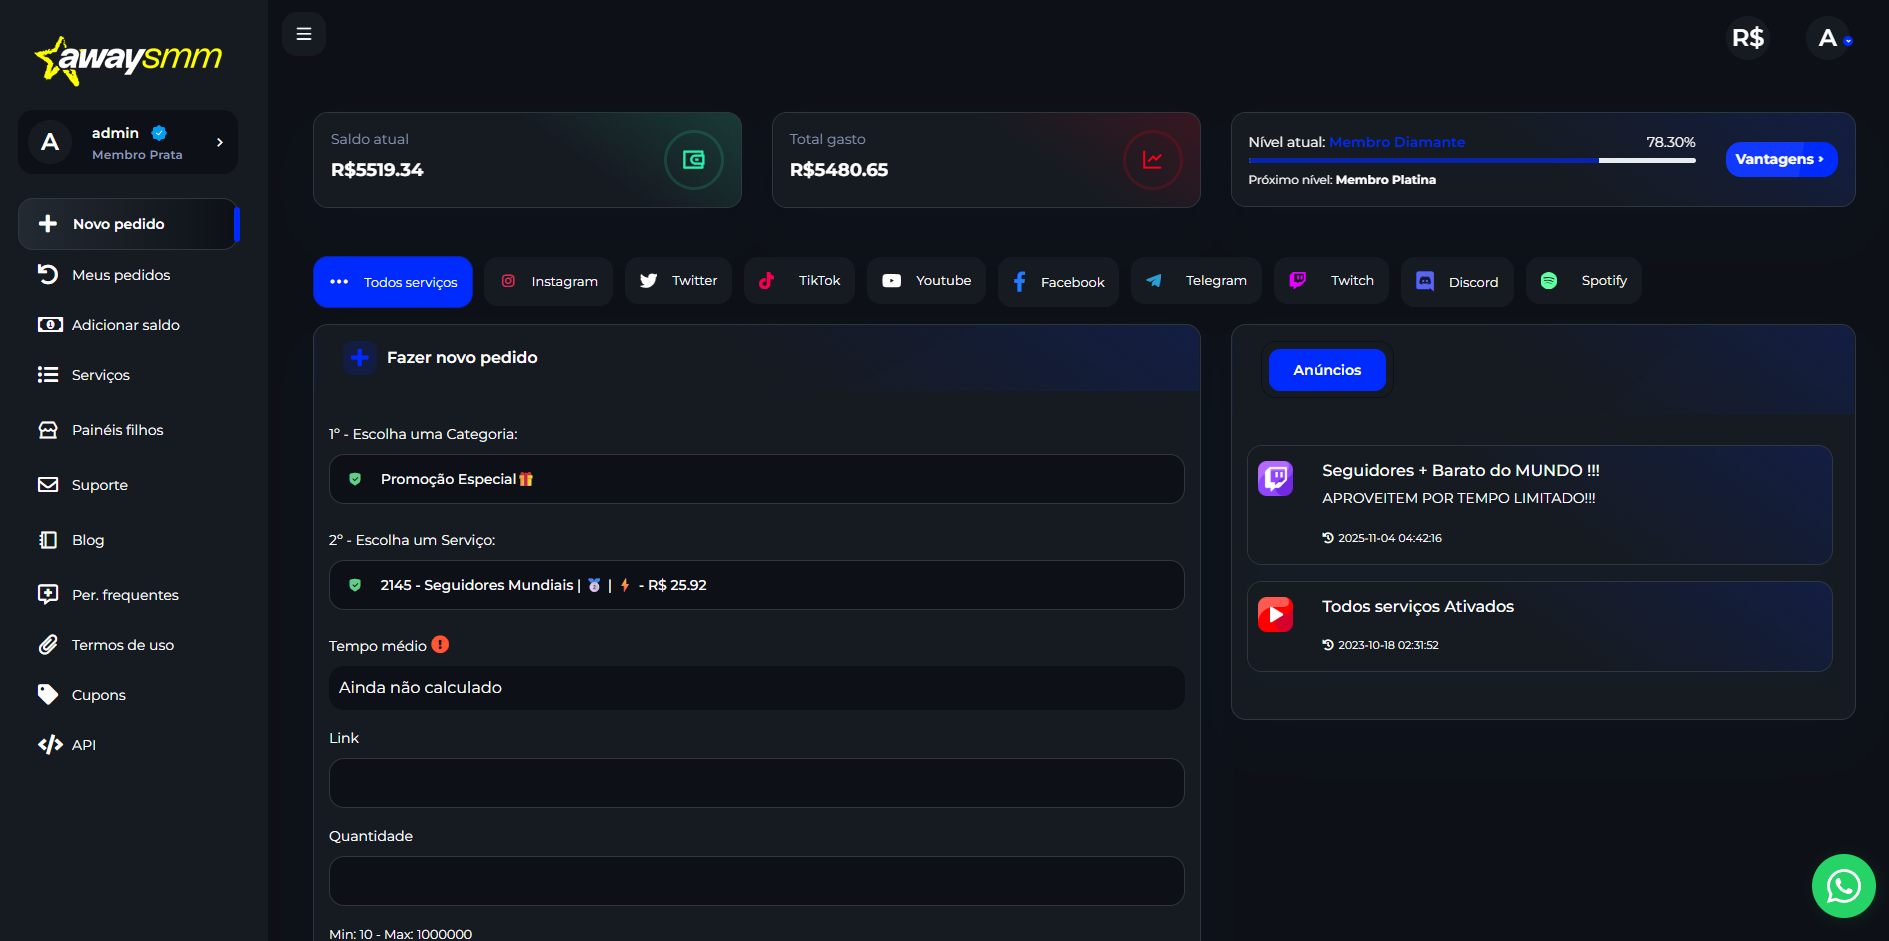Click the hamburger menu icon

[x=304, y=34]
